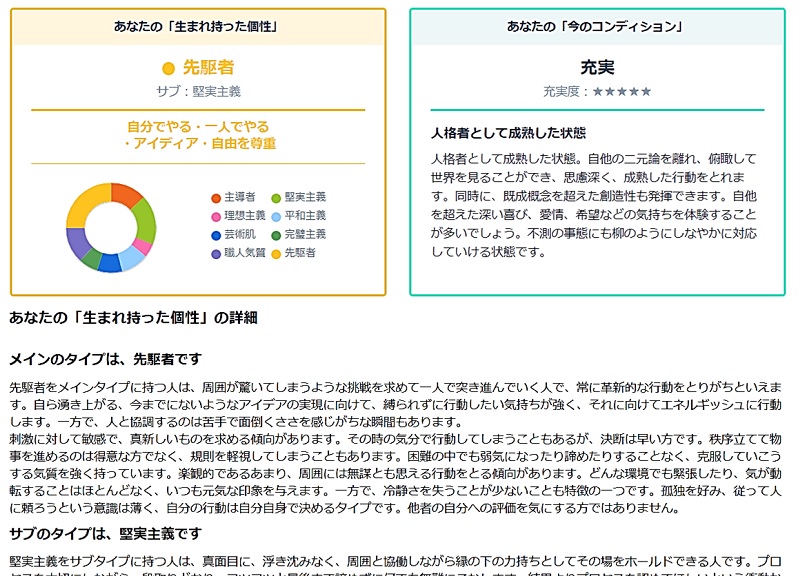The height and width of the screenshot is (576, 800).
Task: Click the yellow circle beside the 先駆者 title
Action: [168, 69]
